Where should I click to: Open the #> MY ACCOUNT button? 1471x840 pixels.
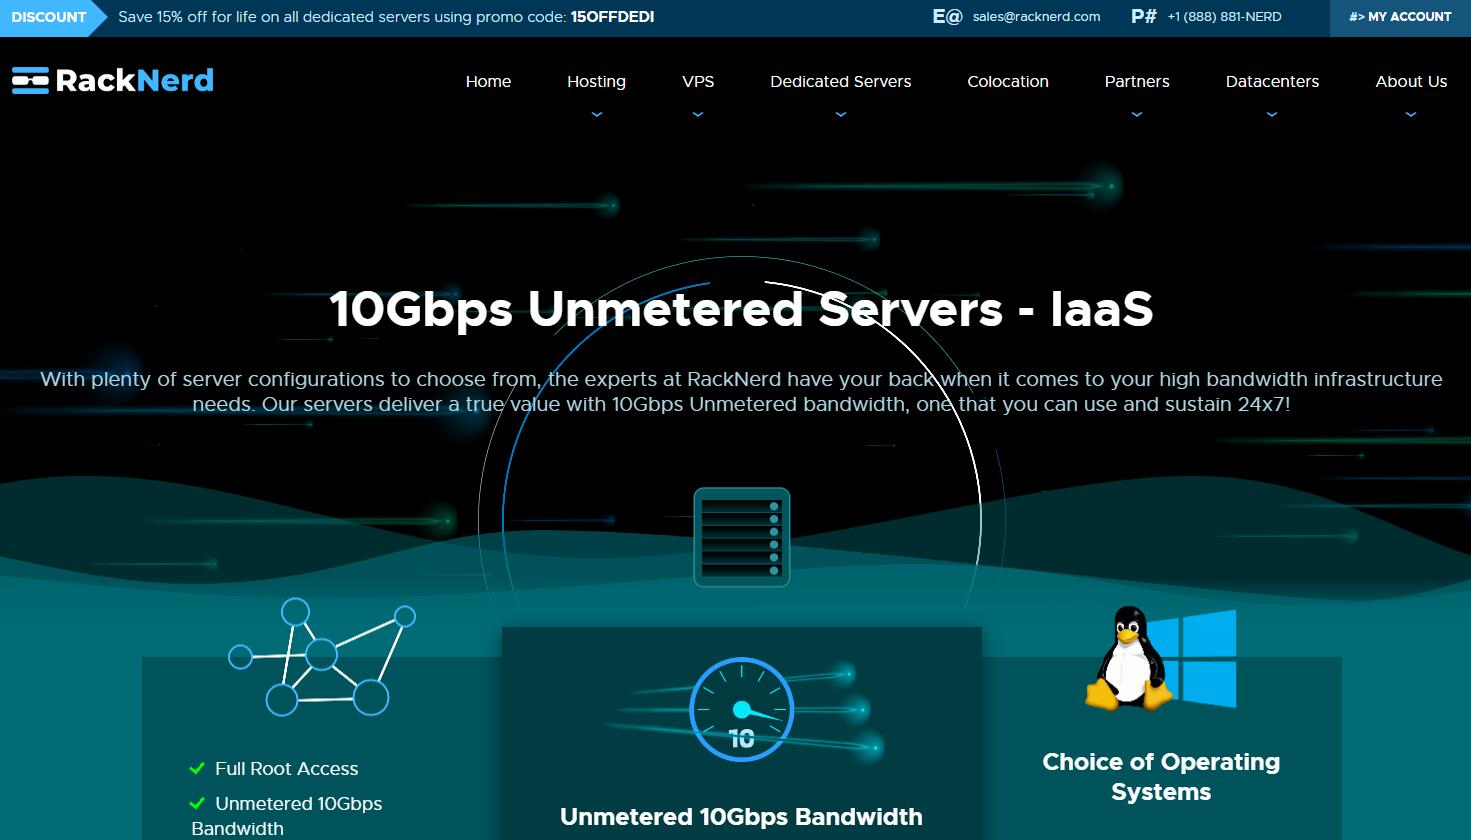pyautogui.click(x=1400, y=17)
